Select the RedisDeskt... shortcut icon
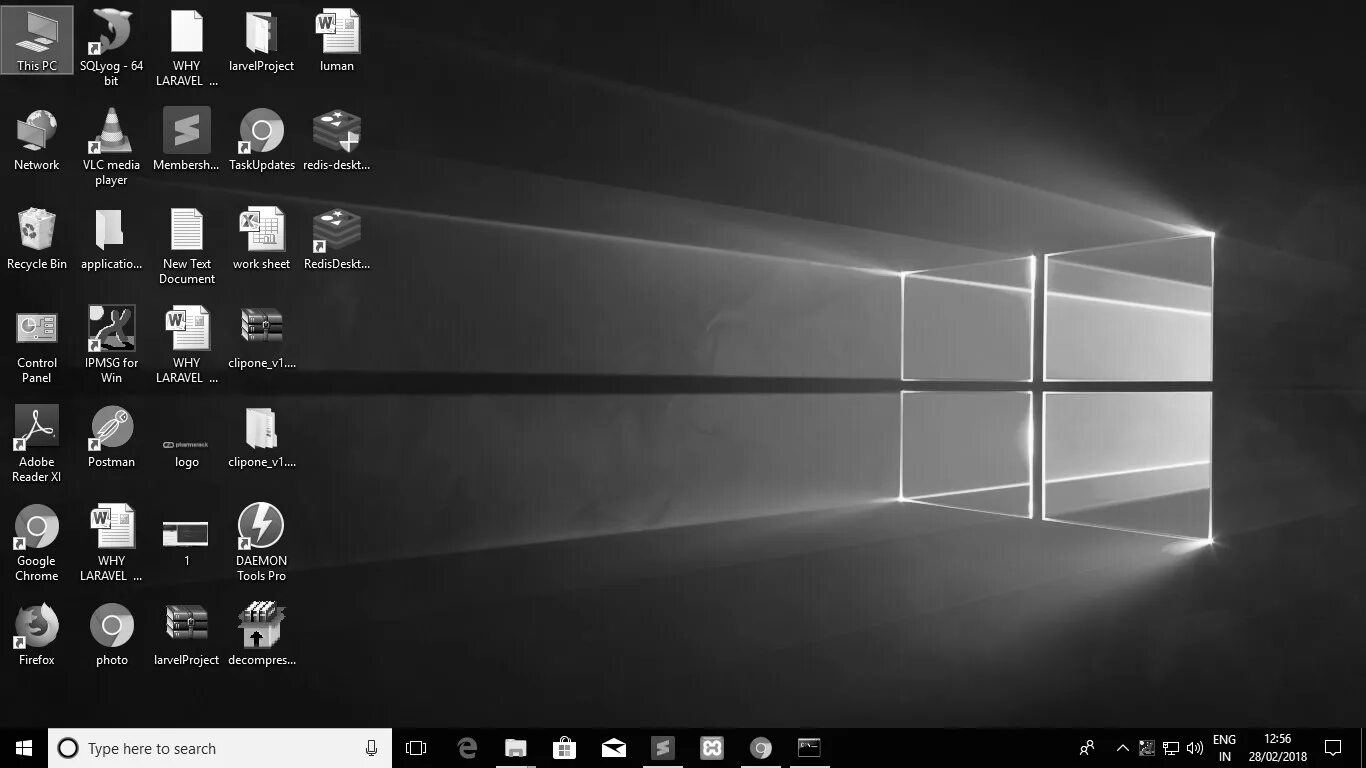 click(336, 238)
